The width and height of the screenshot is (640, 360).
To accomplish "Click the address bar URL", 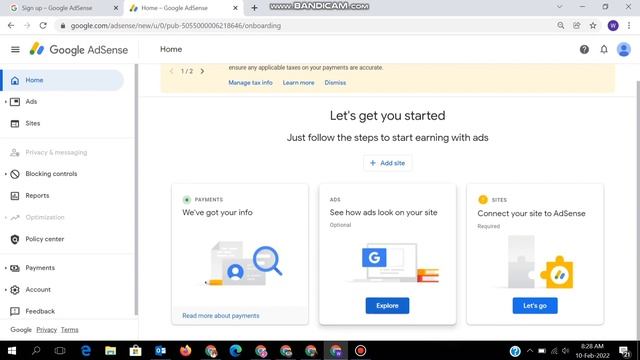I will click(176, 26).
